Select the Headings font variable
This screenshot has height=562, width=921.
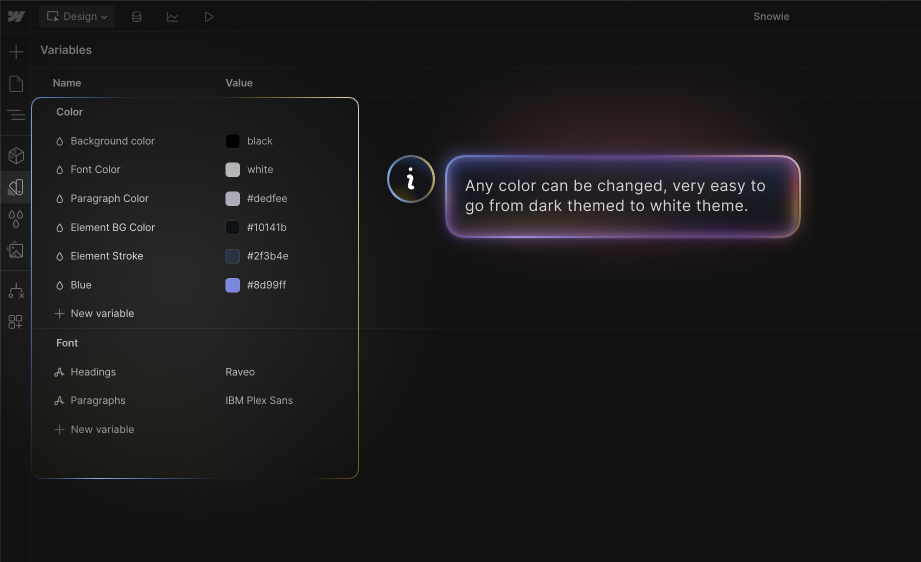point(93,372)
